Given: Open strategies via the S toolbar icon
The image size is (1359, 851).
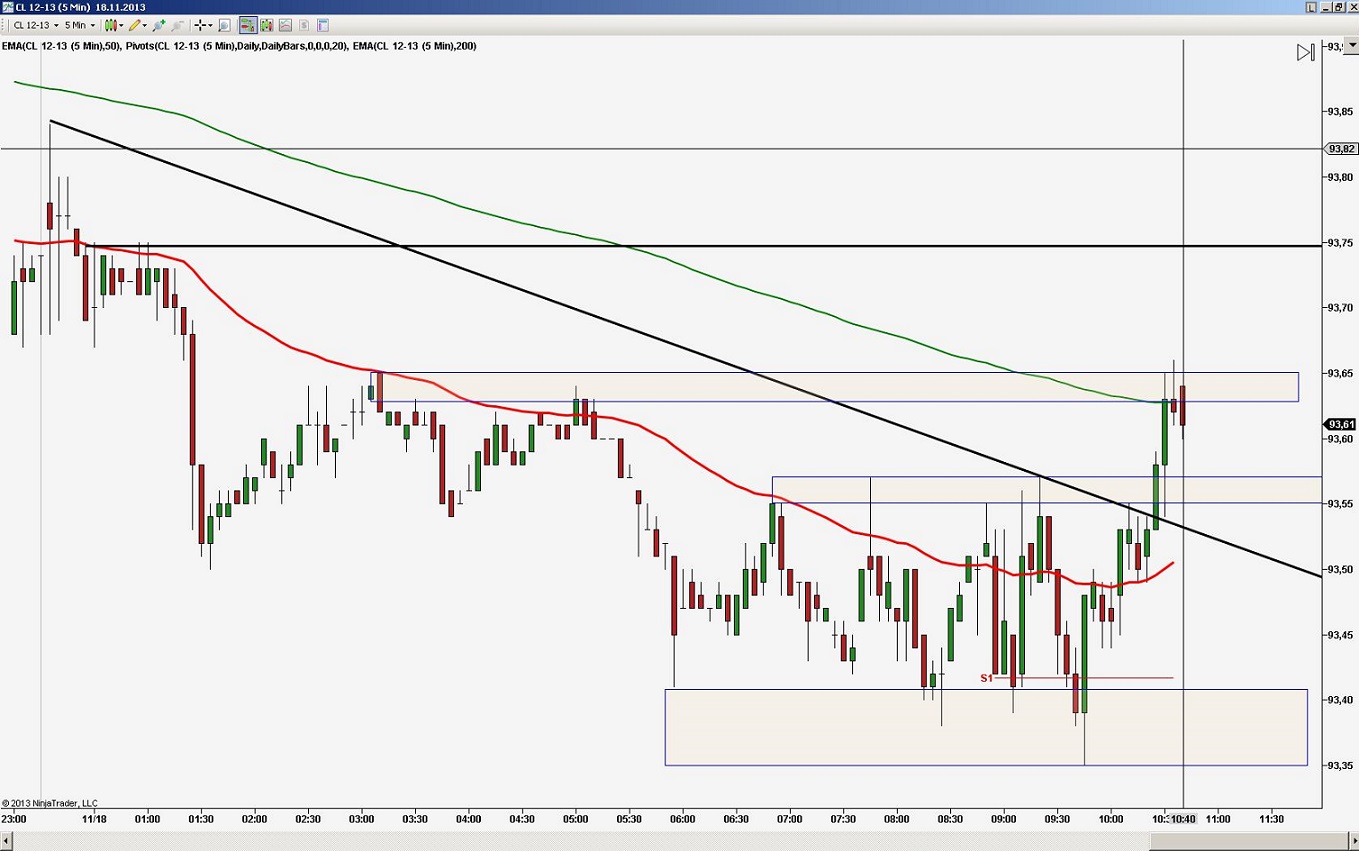Looking at the screenshot, I should pos(301,25).
